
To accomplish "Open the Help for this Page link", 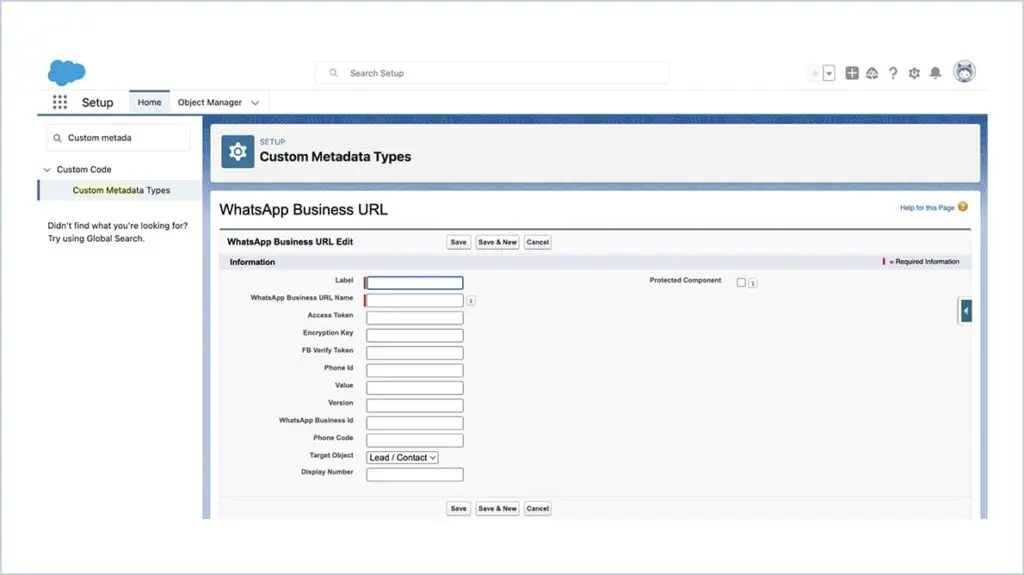I will click(927, 208).
